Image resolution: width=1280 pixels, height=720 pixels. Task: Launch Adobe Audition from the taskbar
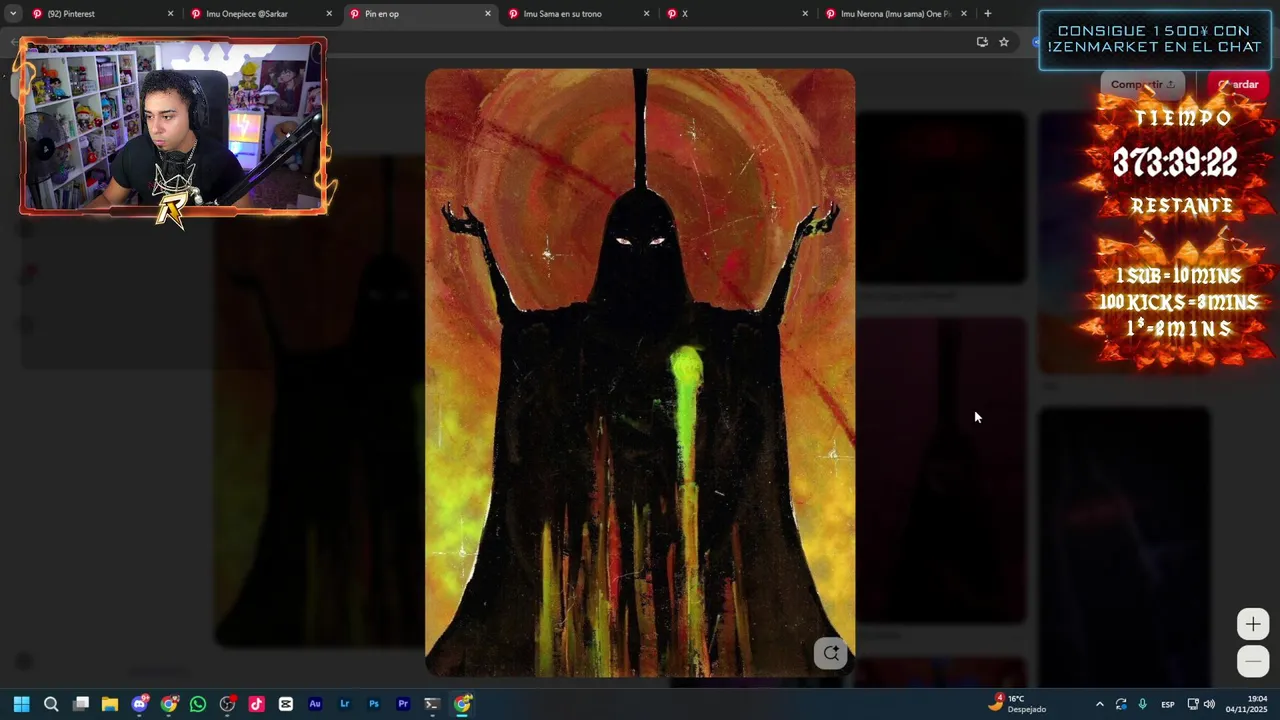pyautogui.click(x=315, y=704)
